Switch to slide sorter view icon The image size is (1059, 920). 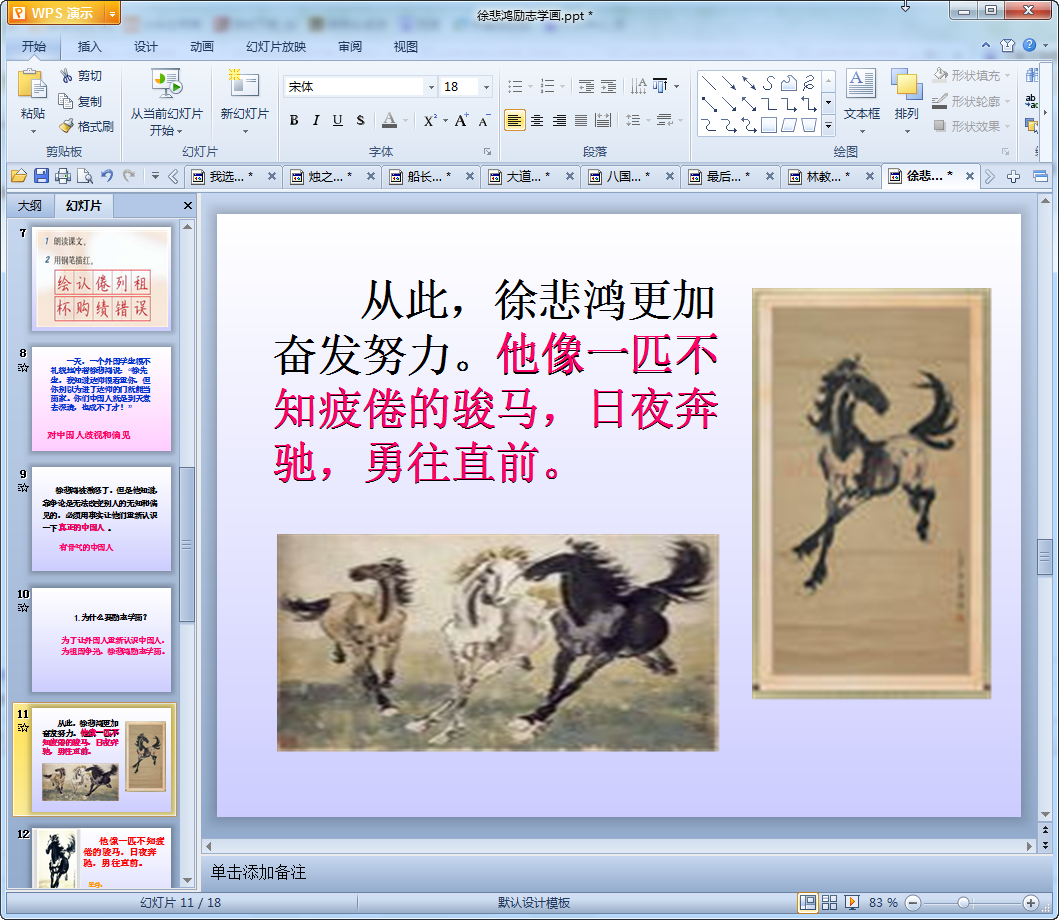tap(829, 902)
